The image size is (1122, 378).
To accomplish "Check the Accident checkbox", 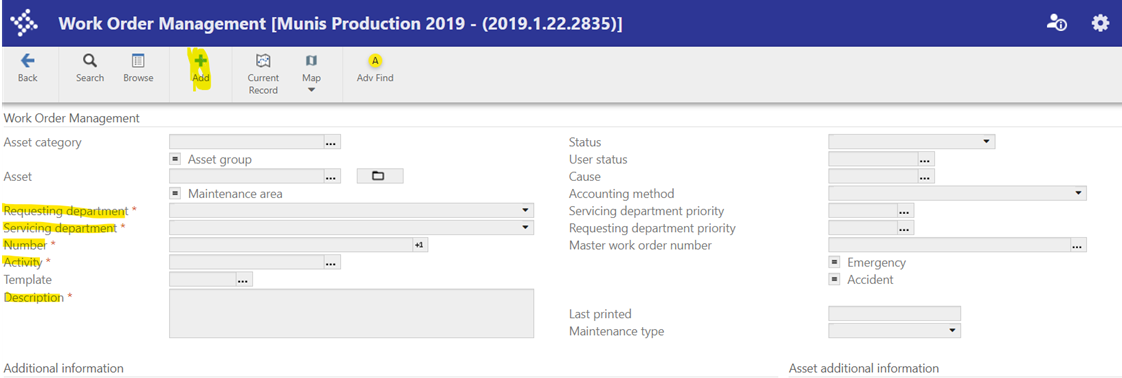I will 834,280.
